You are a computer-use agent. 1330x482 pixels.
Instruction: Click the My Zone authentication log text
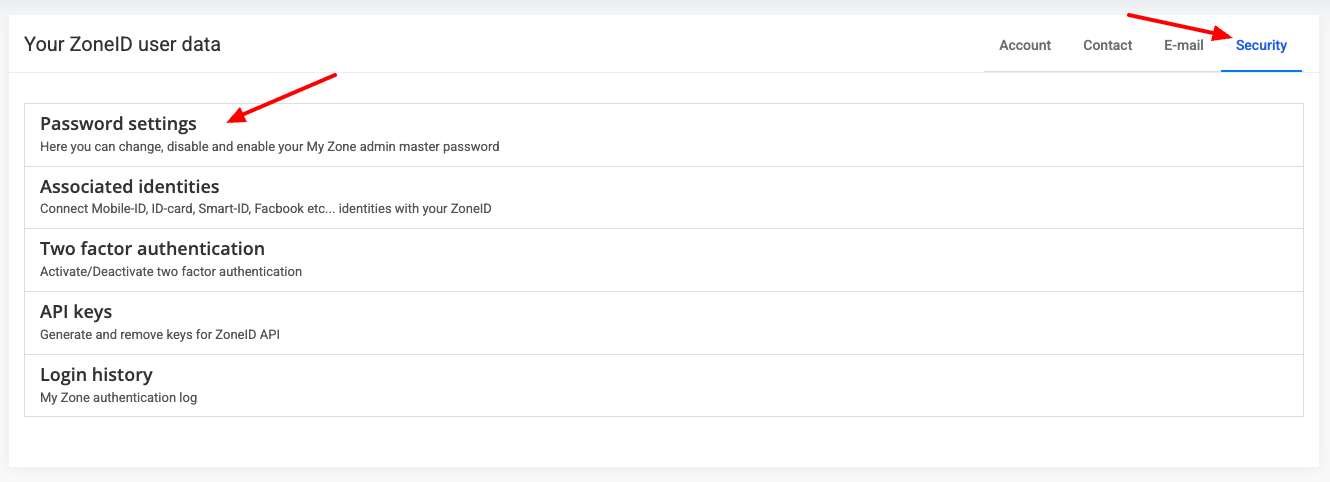(x=118, y=398)
